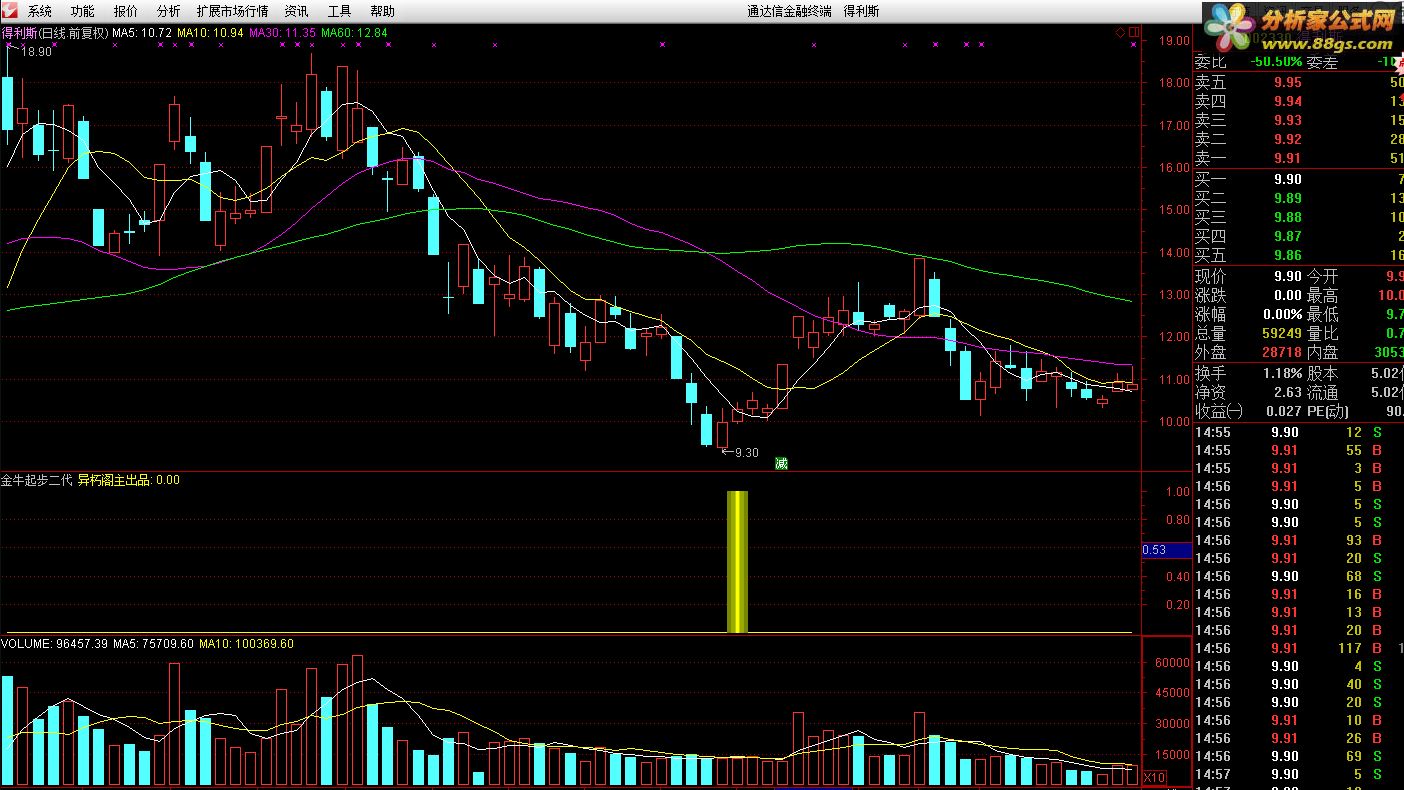Screen dimensions: 1404x790
Task: Click the diamond icon above the price axis
Action: (1121, 33)
